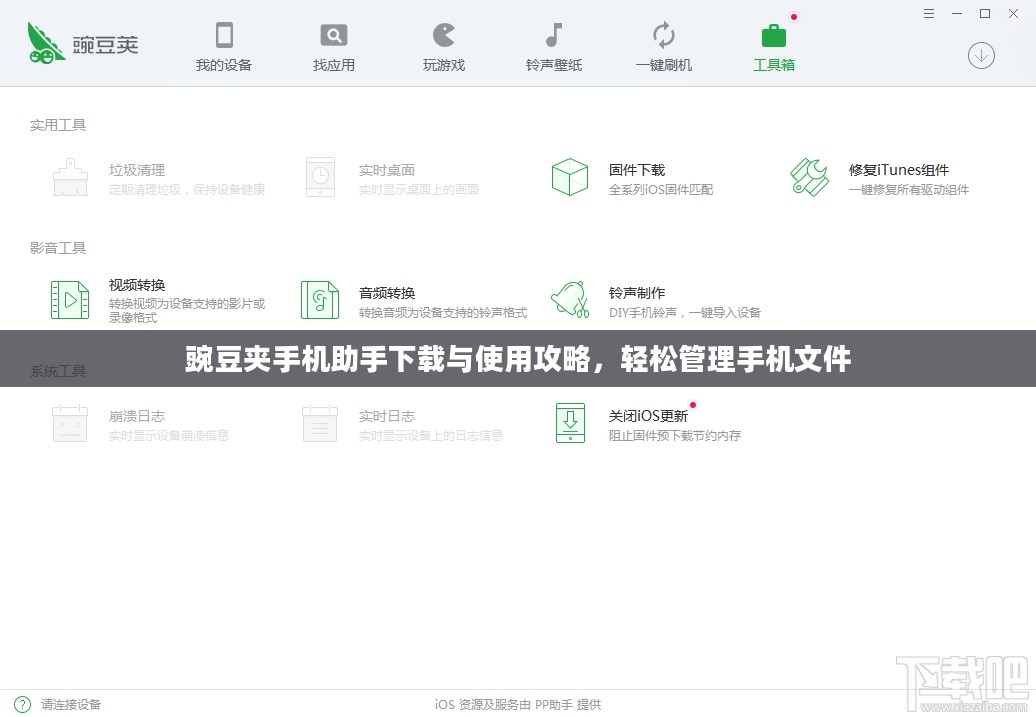Viewport: 1036px width, 717px height.
Task: Open the 崩溃日志 label
Action: click(137, 416)
